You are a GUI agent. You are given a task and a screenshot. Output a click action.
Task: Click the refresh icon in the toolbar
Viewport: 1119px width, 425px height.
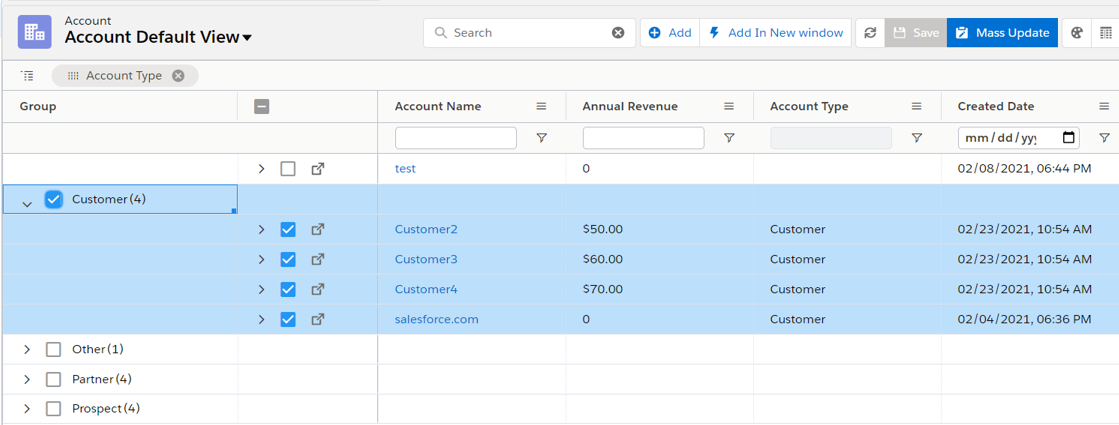870,33
